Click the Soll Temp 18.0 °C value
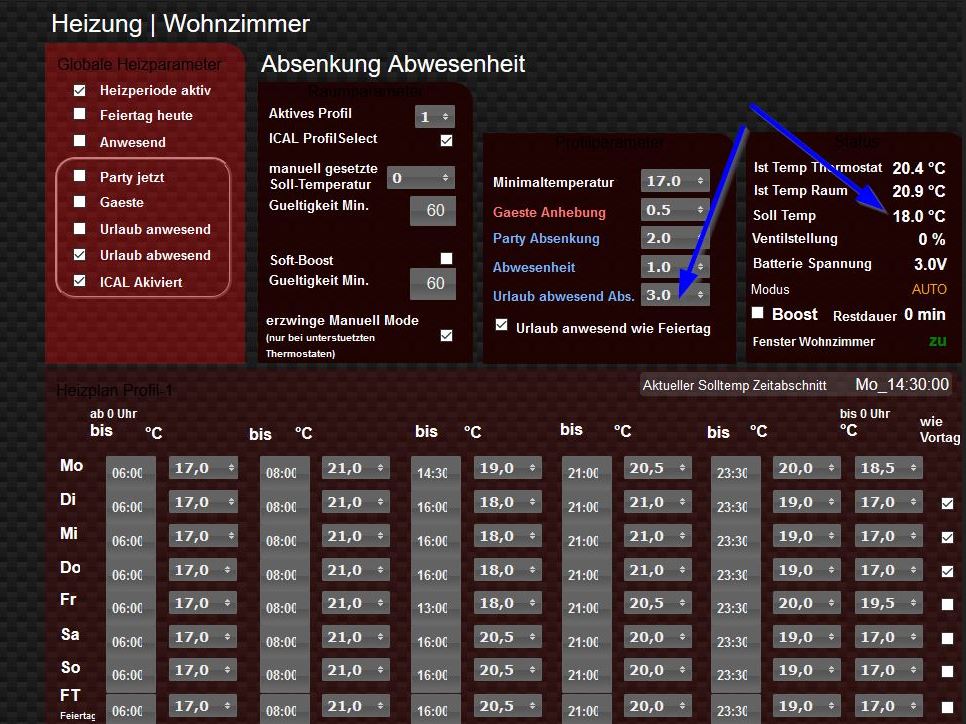Image resolution: width=966 pixels, height=724 pixels. pos(919,216)
